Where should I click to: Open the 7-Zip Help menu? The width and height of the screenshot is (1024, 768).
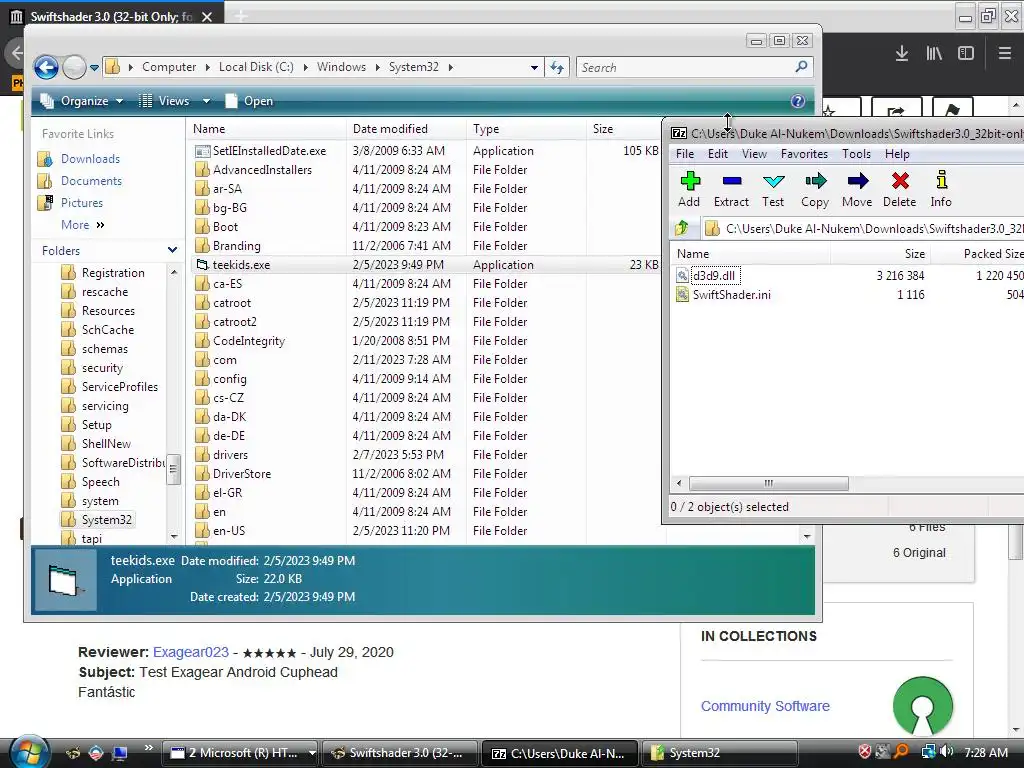(897, 154)
